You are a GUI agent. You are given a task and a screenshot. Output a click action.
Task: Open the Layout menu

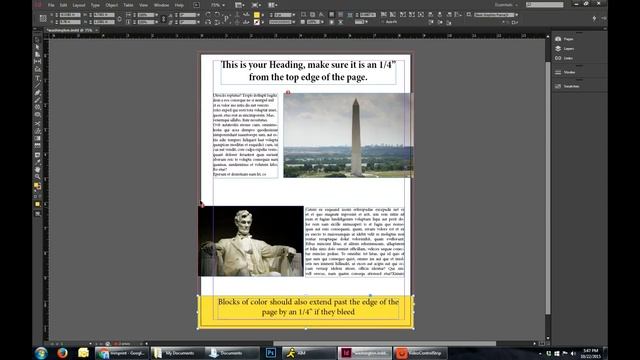click(x=79, y=5)
